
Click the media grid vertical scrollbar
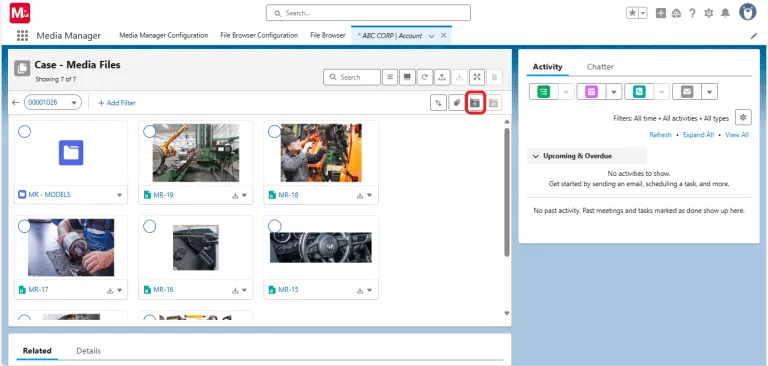(507, 192)
